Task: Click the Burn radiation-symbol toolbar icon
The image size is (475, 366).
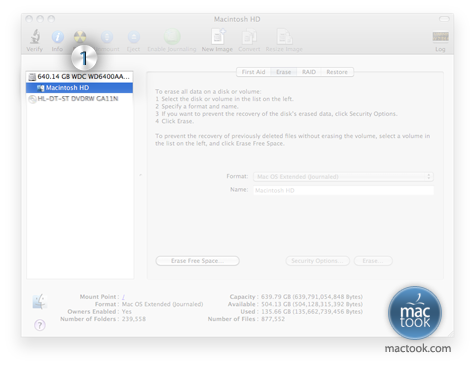Action: 80,37
